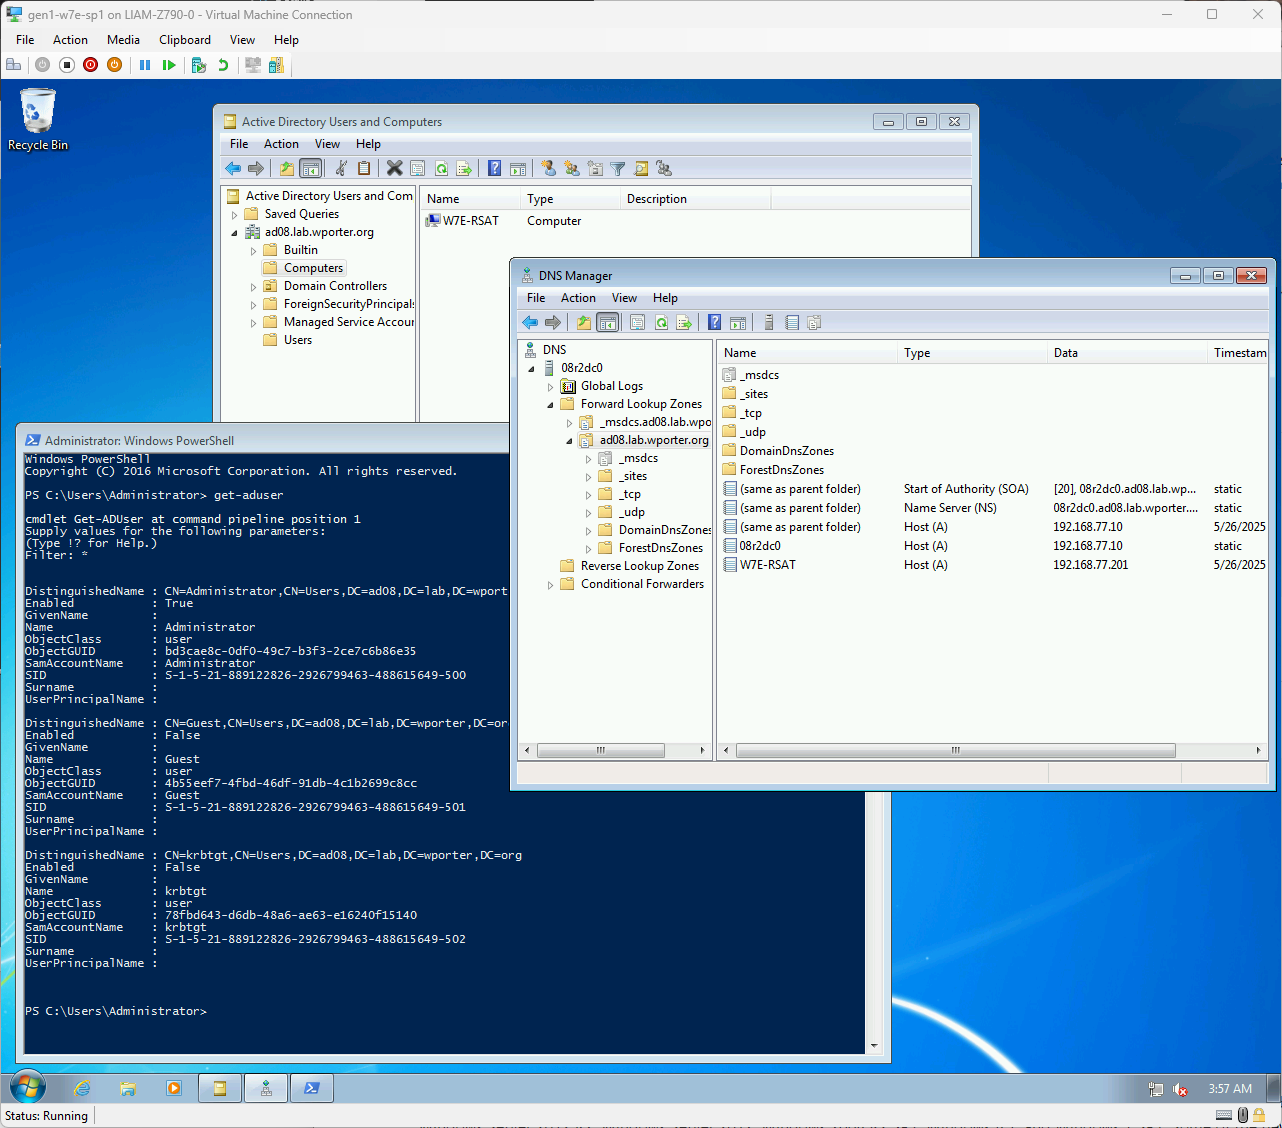Expand Saved Queries in ADUC tree
This screenshot has width=1282, height=1128.
coord(235,215)
